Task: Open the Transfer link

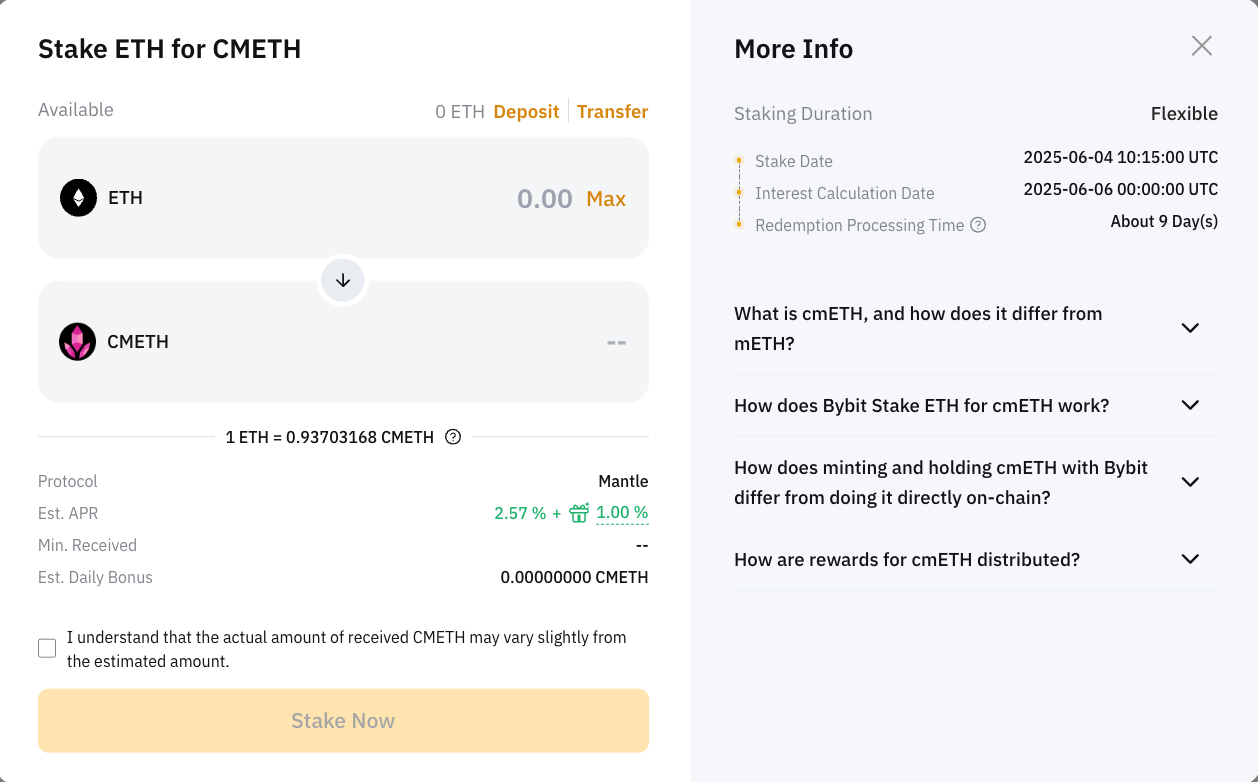Action: tap(612, 111)
